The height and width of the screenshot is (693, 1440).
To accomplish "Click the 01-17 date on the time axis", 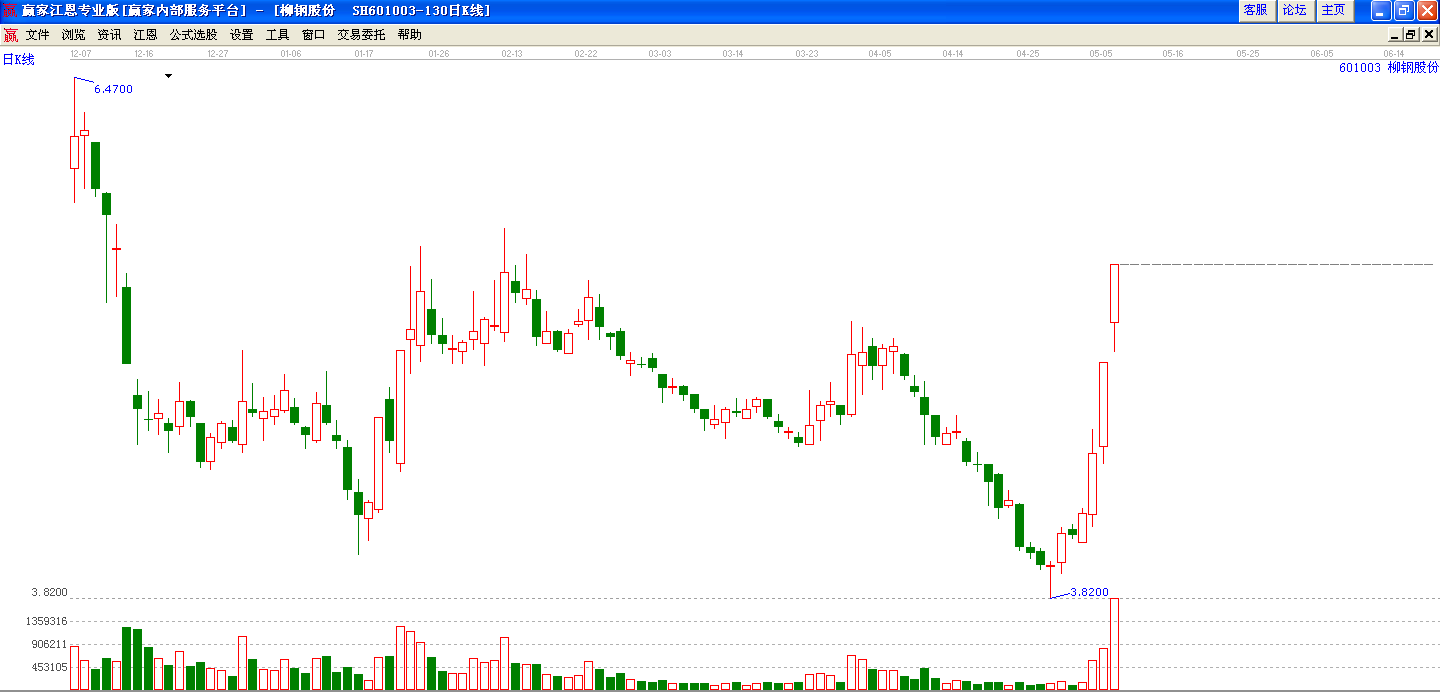I will 364,53.
